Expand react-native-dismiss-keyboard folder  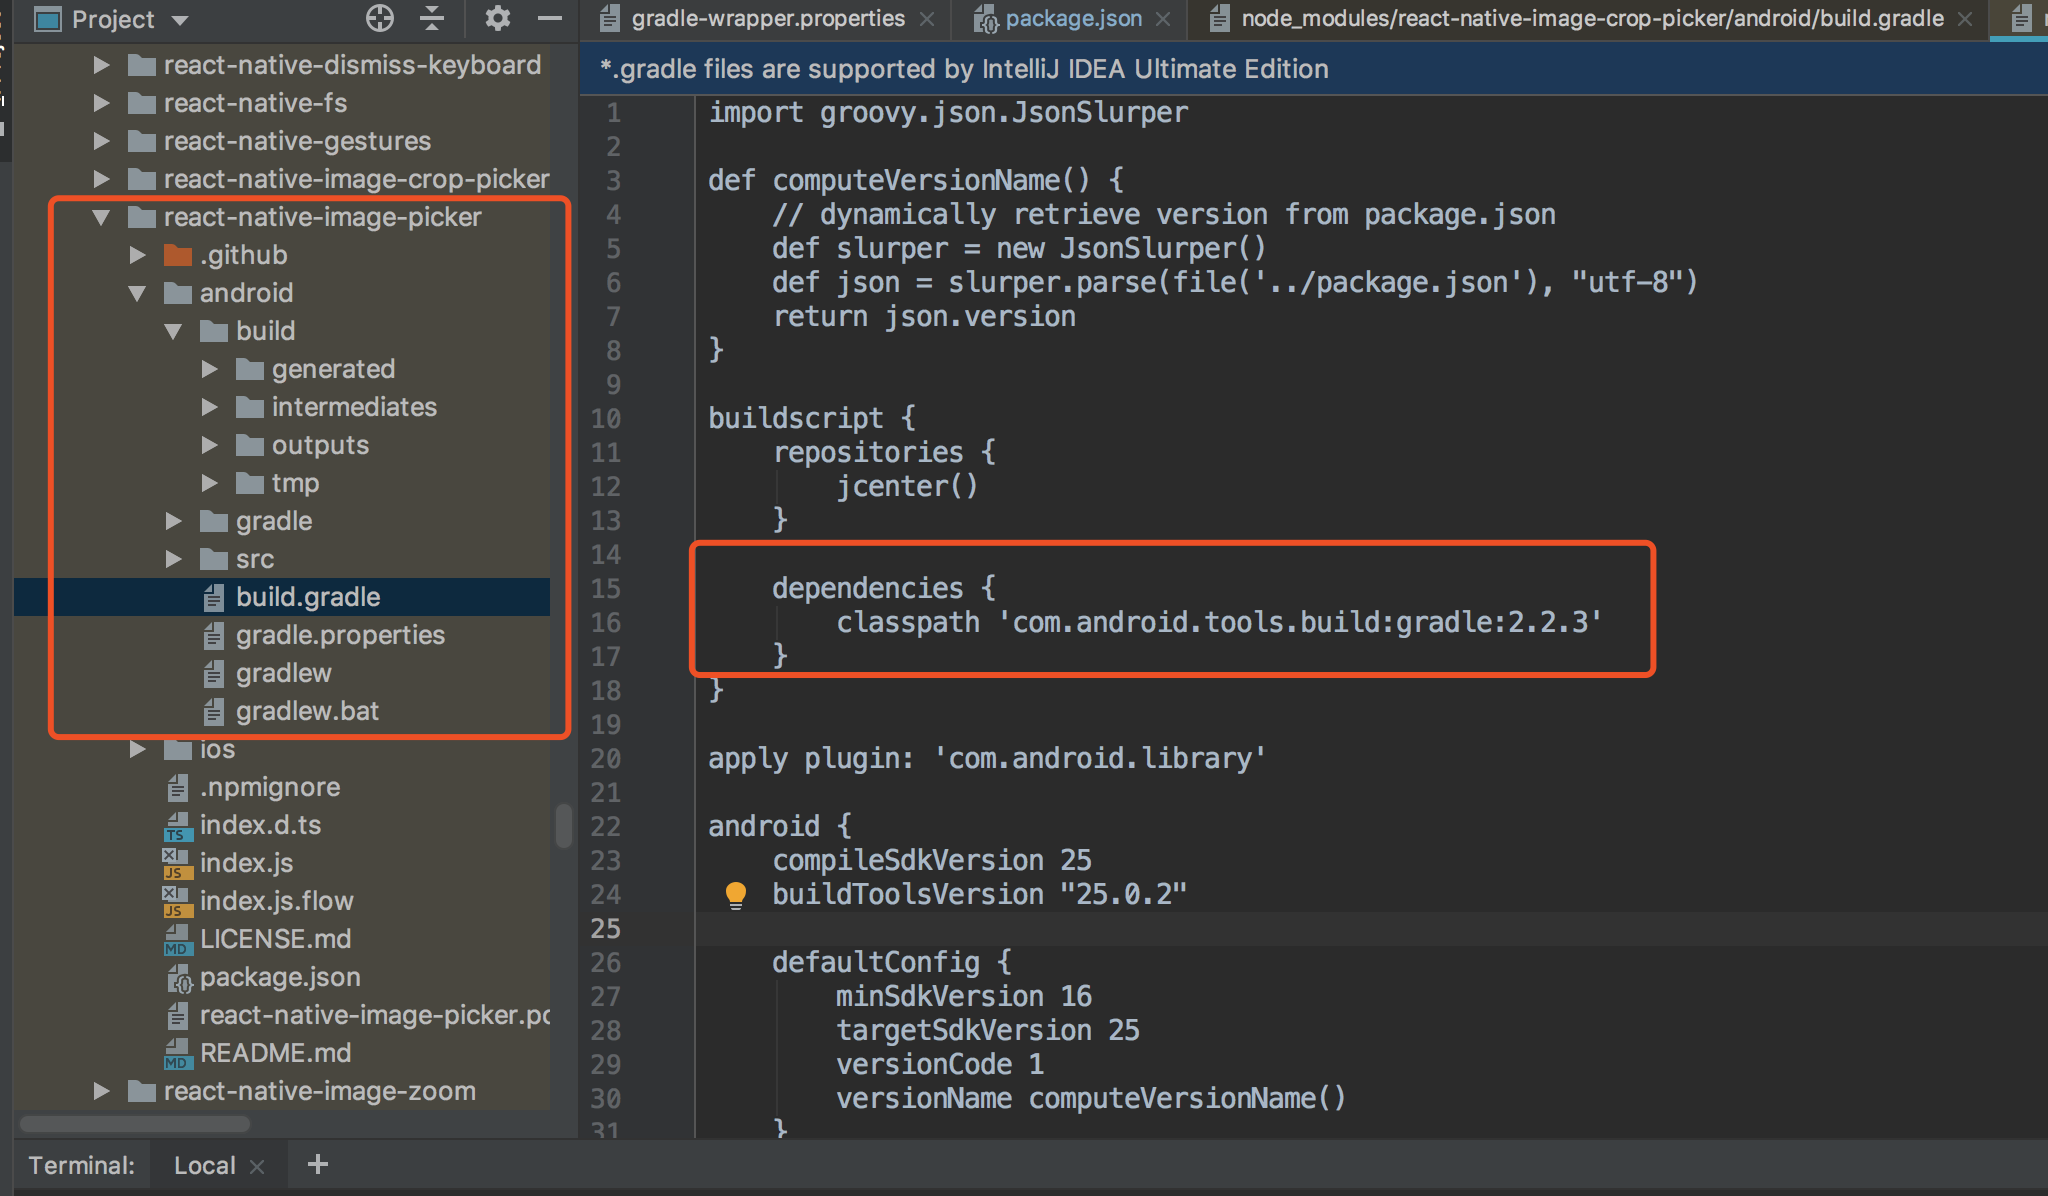(x=101, y=65)
